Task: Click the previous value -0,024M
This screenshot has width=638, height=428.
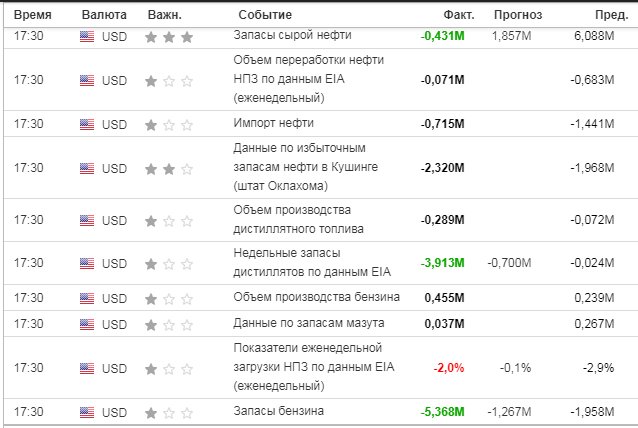Action: [x=592, y=263]
